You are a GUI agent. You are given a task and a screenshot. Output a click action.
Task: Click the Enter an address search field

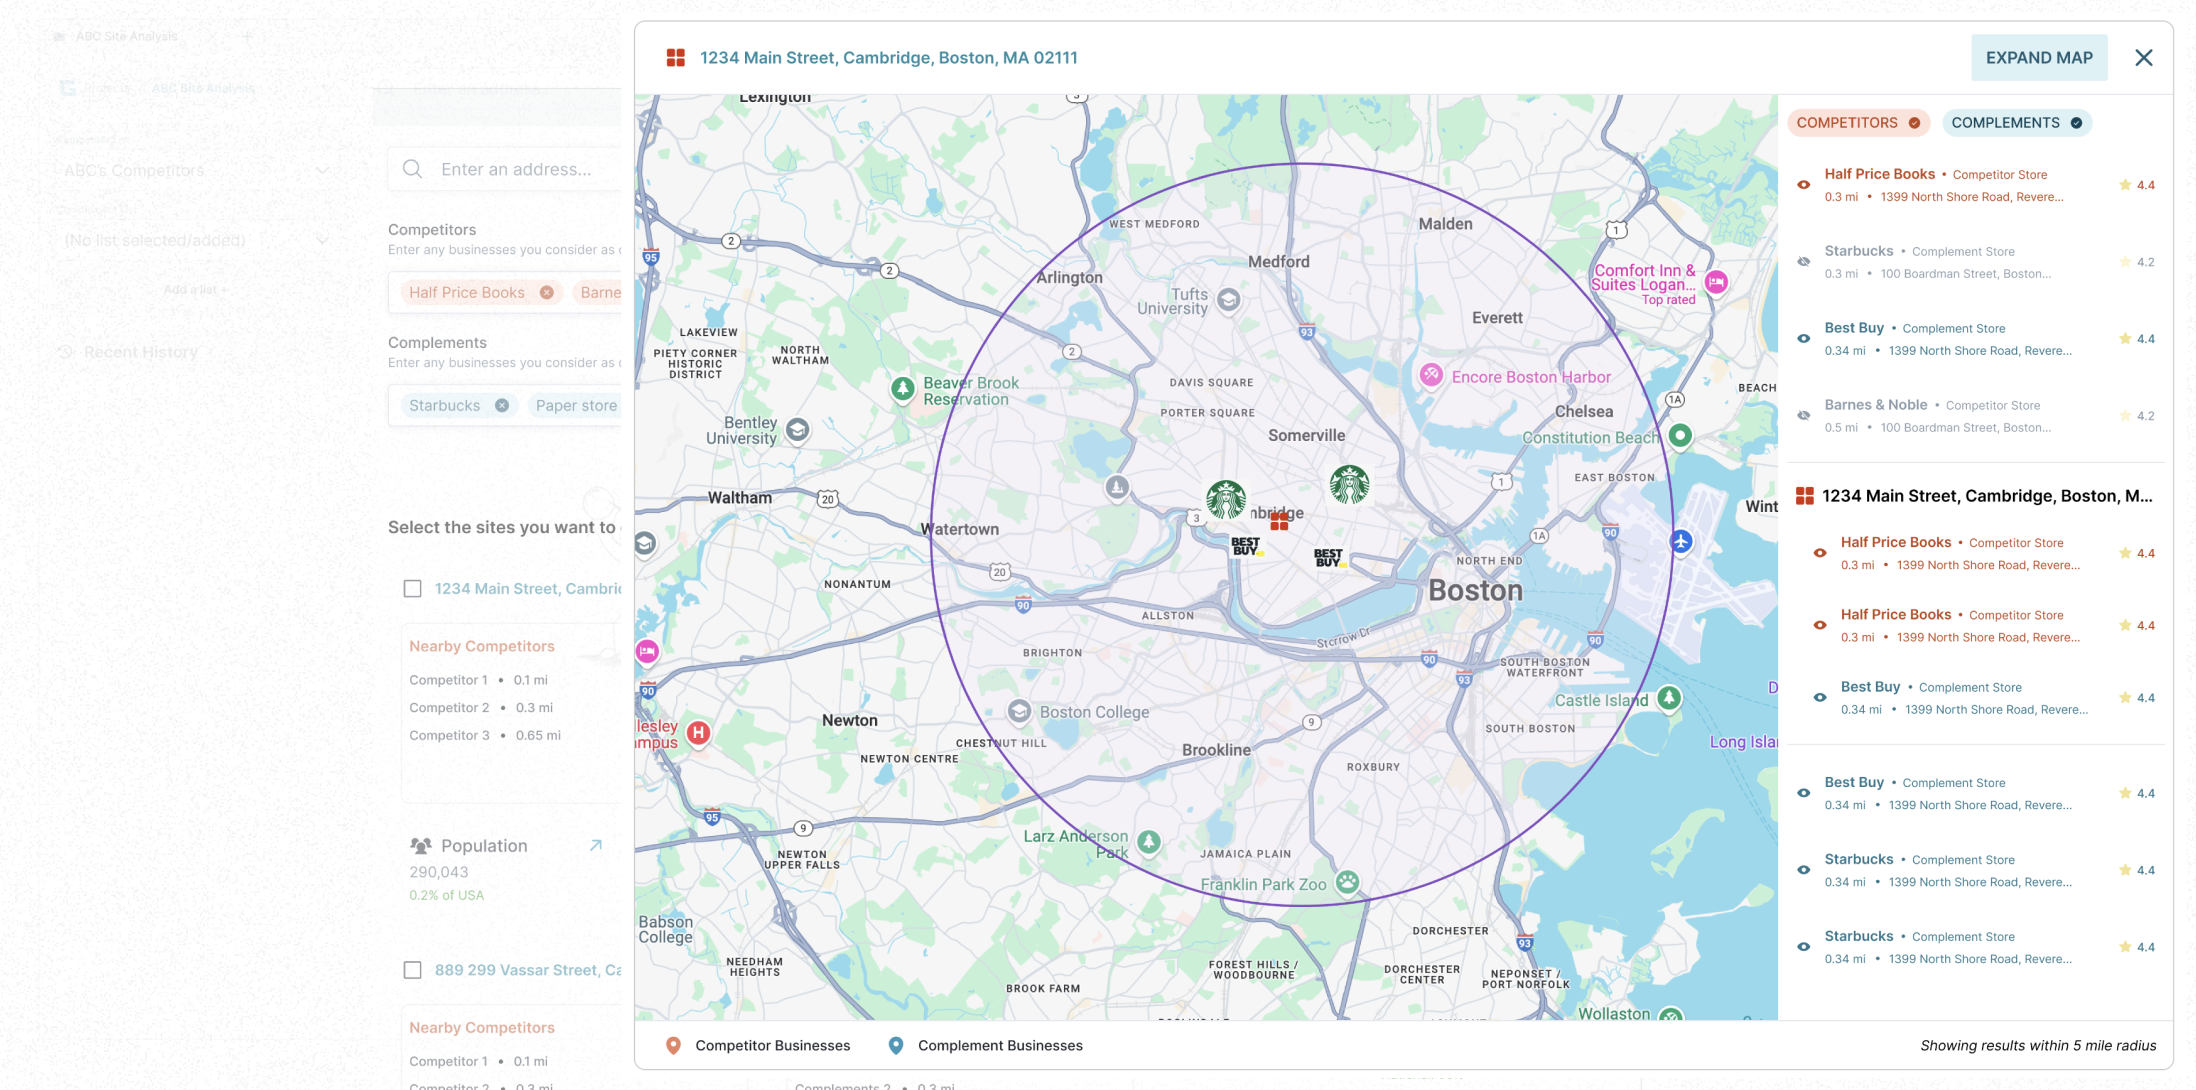click(505, 169)
